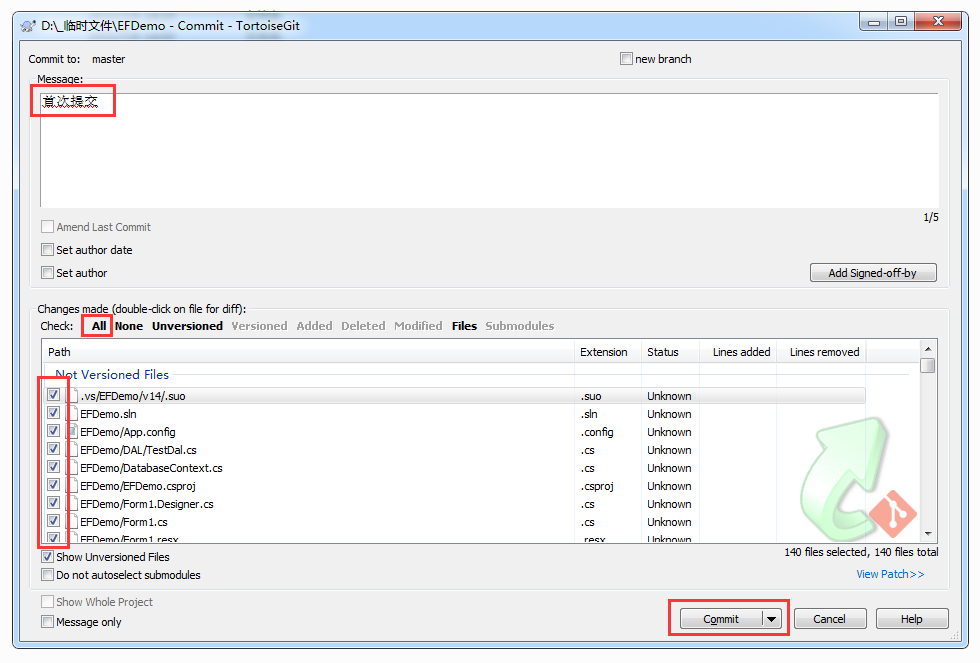Click the TortoiseGit title bar icon
This screenshot has width=980, height=663.
(28, 26)
